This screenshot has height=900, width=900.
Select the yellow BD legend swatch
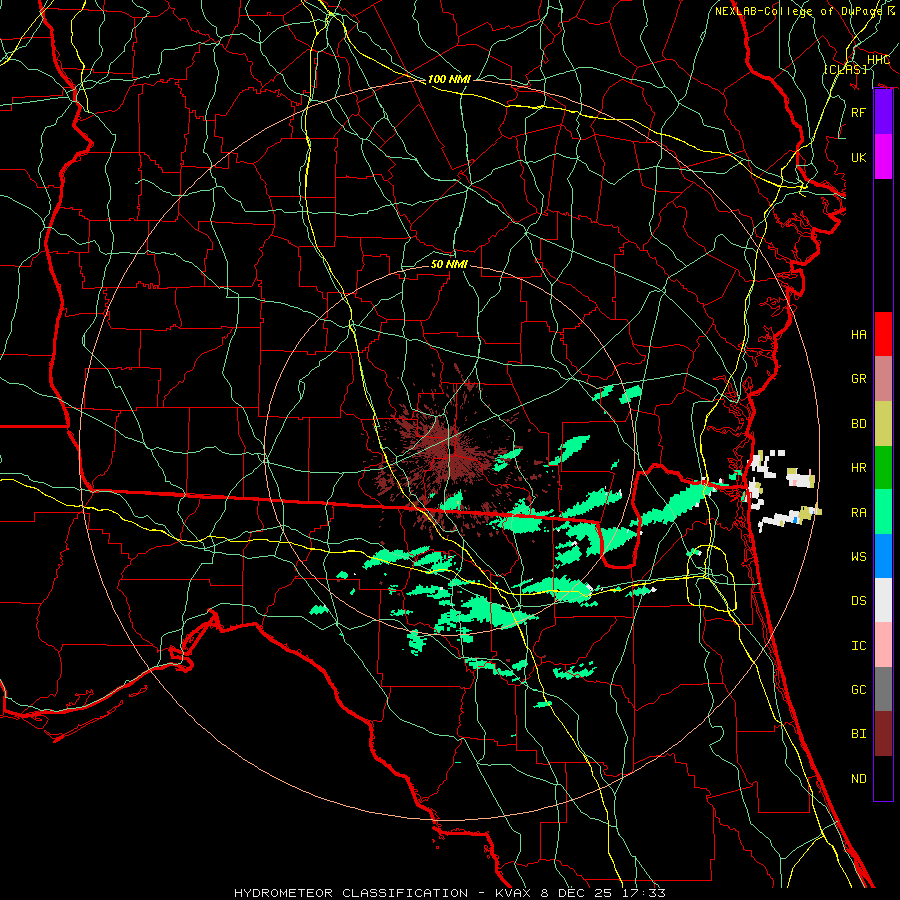click(883, 424)
